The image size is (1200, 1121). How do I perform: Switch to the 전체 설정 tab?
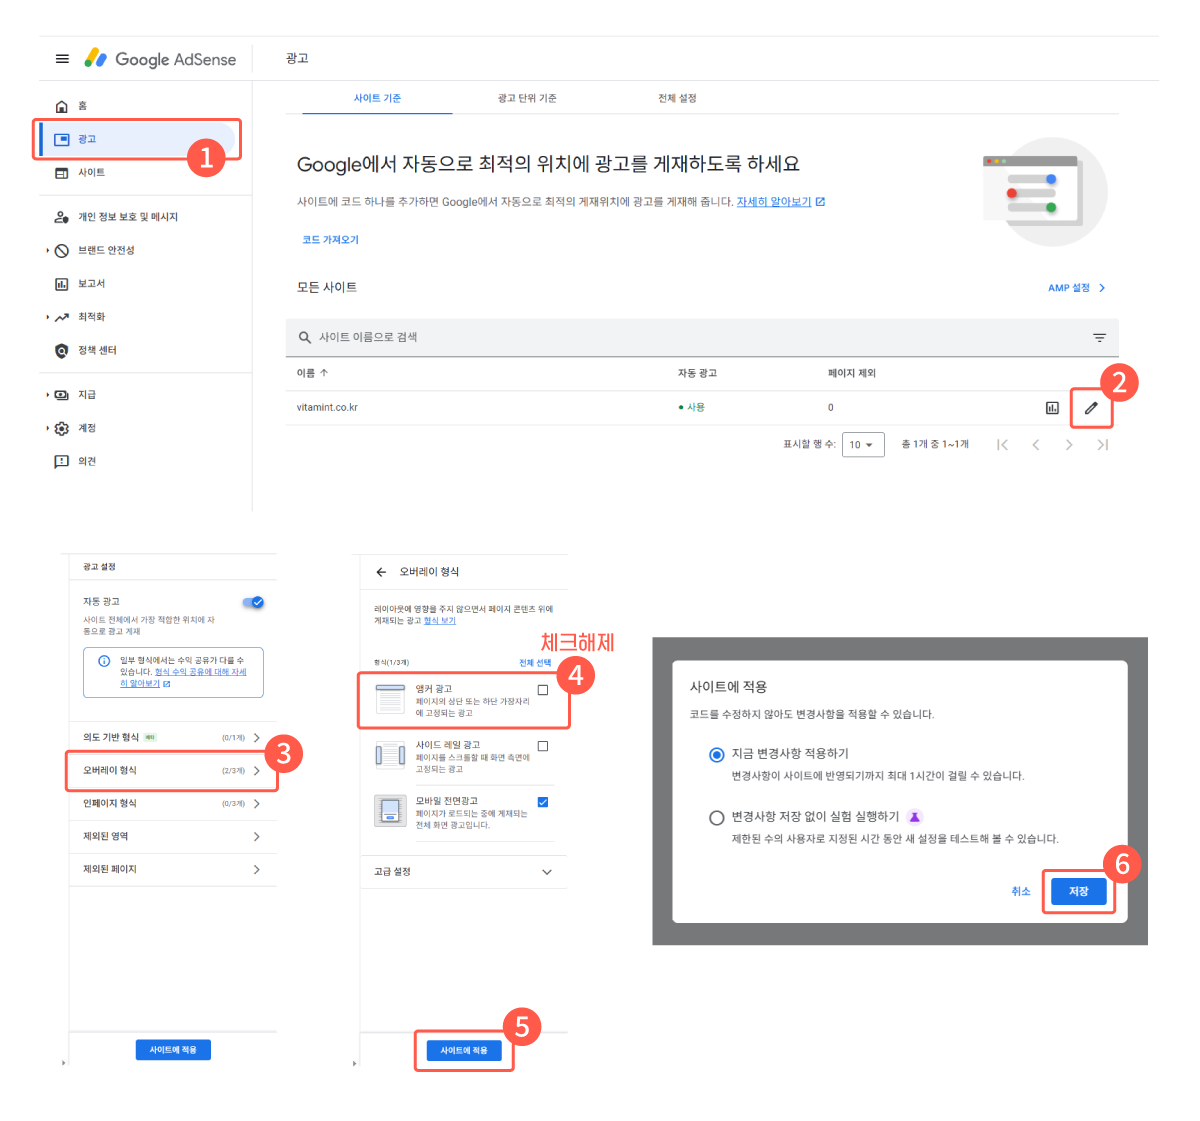677,97
